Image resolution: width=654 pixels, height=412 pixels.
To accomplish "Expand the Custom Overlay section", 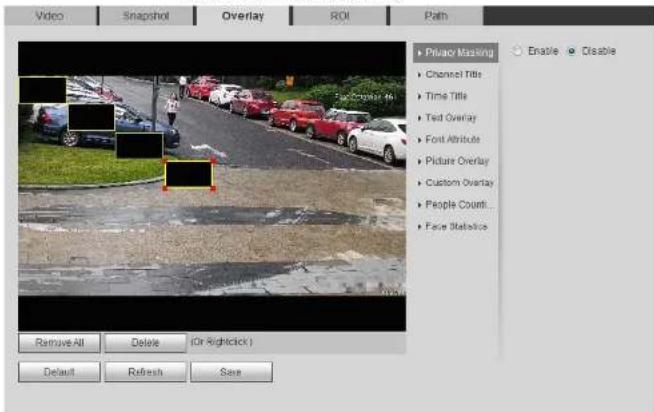I will tap(459, 183).
